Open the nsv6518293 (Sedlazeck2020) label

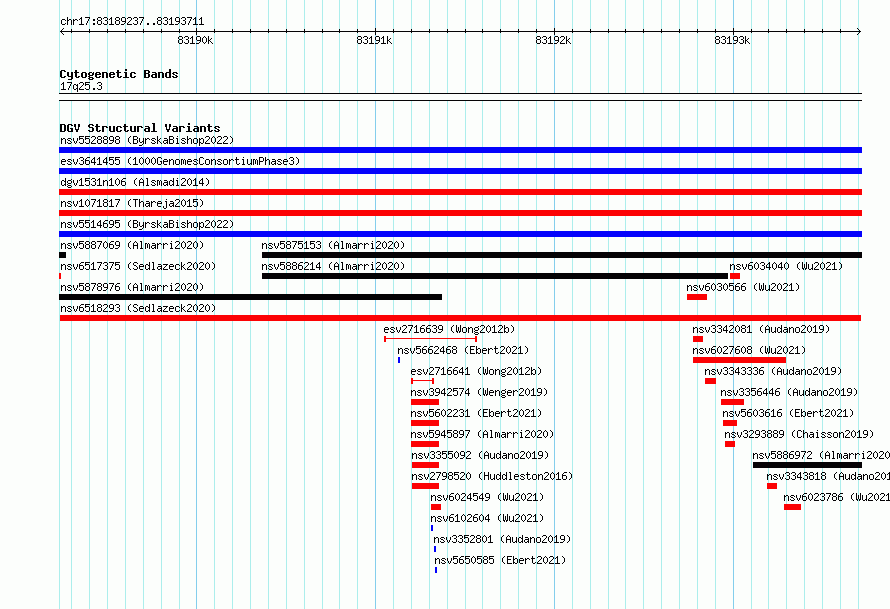[x=138, y=308]
